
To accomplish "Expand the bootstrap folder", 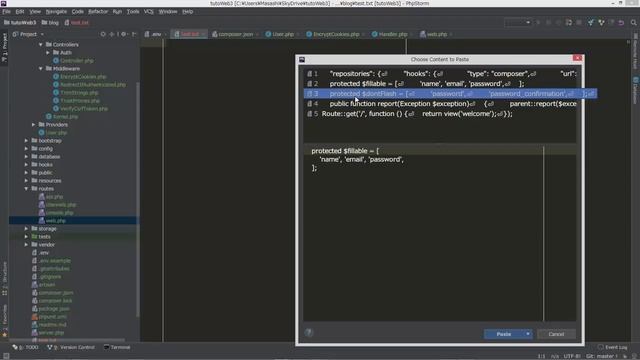I will (26, 140).
